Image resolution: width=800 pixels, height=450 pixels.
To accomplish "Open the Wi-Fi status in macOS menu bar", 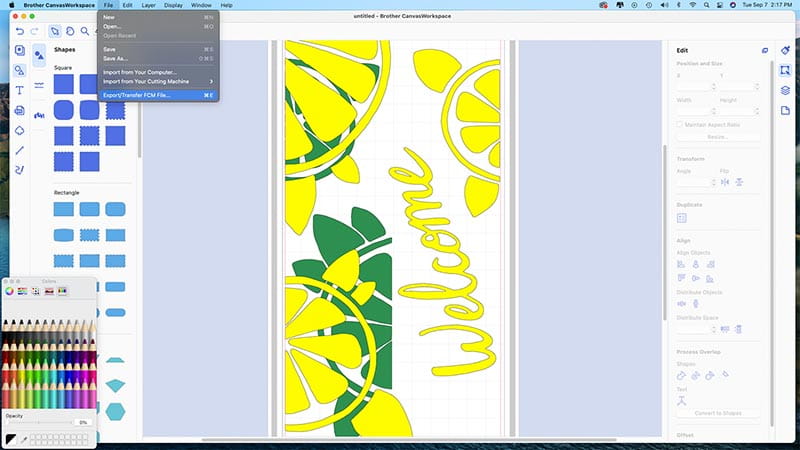I will pos(692,5).
